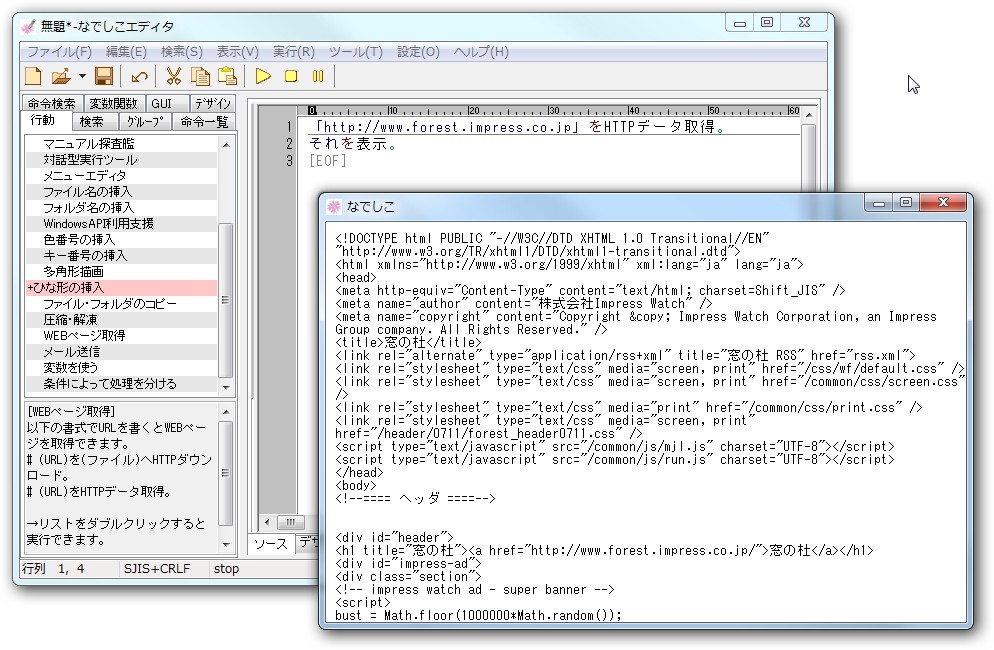The image size is (994, 650).
Task: Click the action list scroll-up arrow
Action: pos(226,145)
